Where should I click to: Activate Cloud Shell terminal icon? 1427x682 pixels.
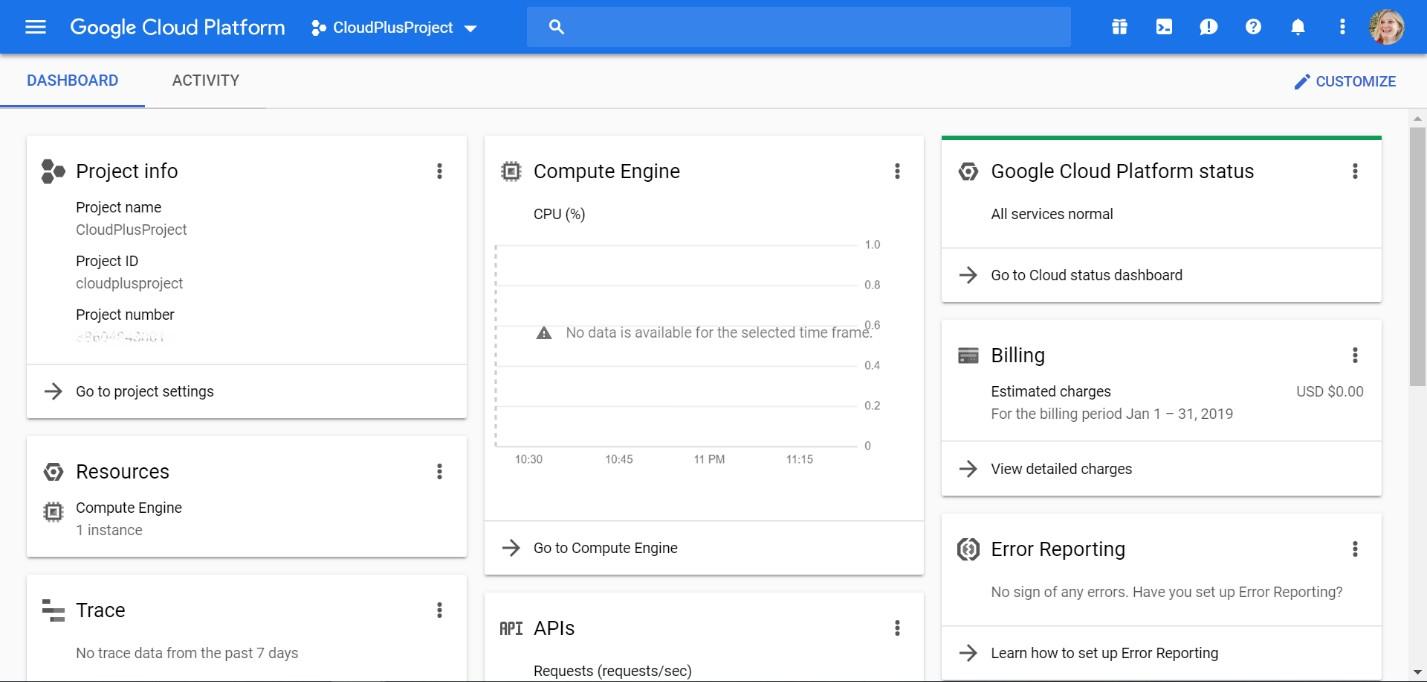[x=1164, y=27]
